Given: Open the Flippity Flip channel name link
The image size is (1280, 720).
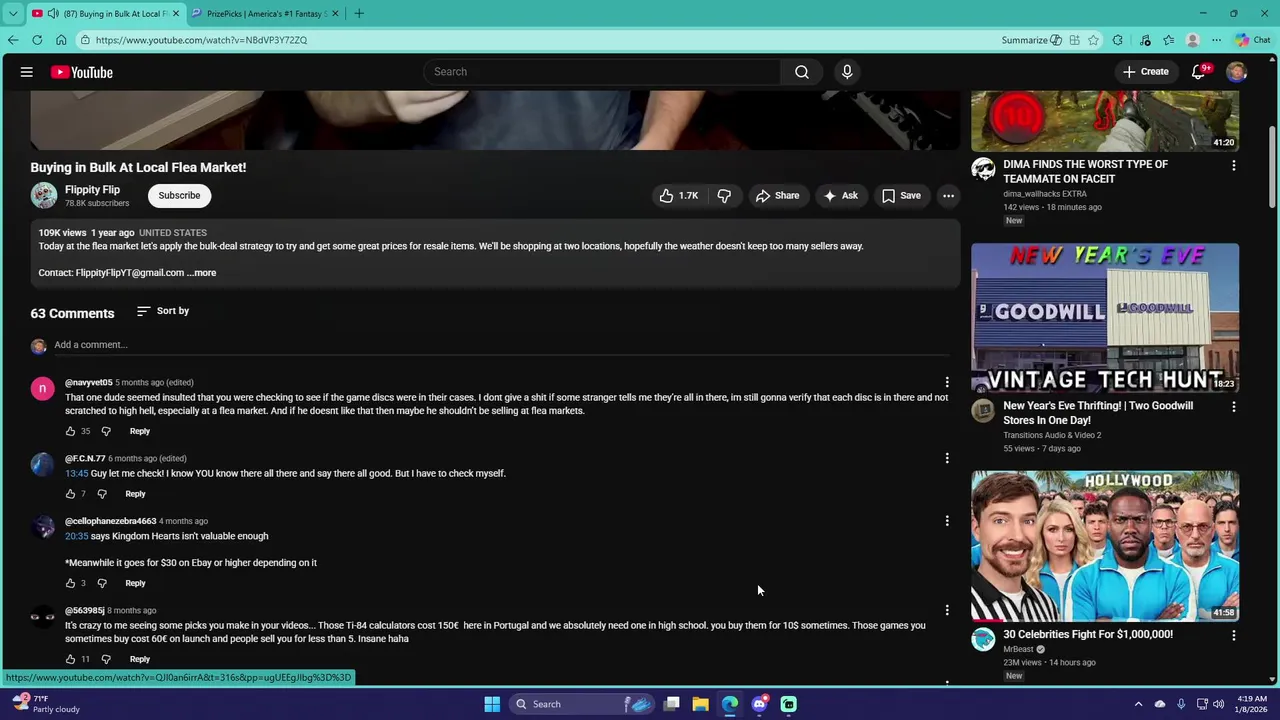Looking at the screenshot, I should (x=92, y=190).
